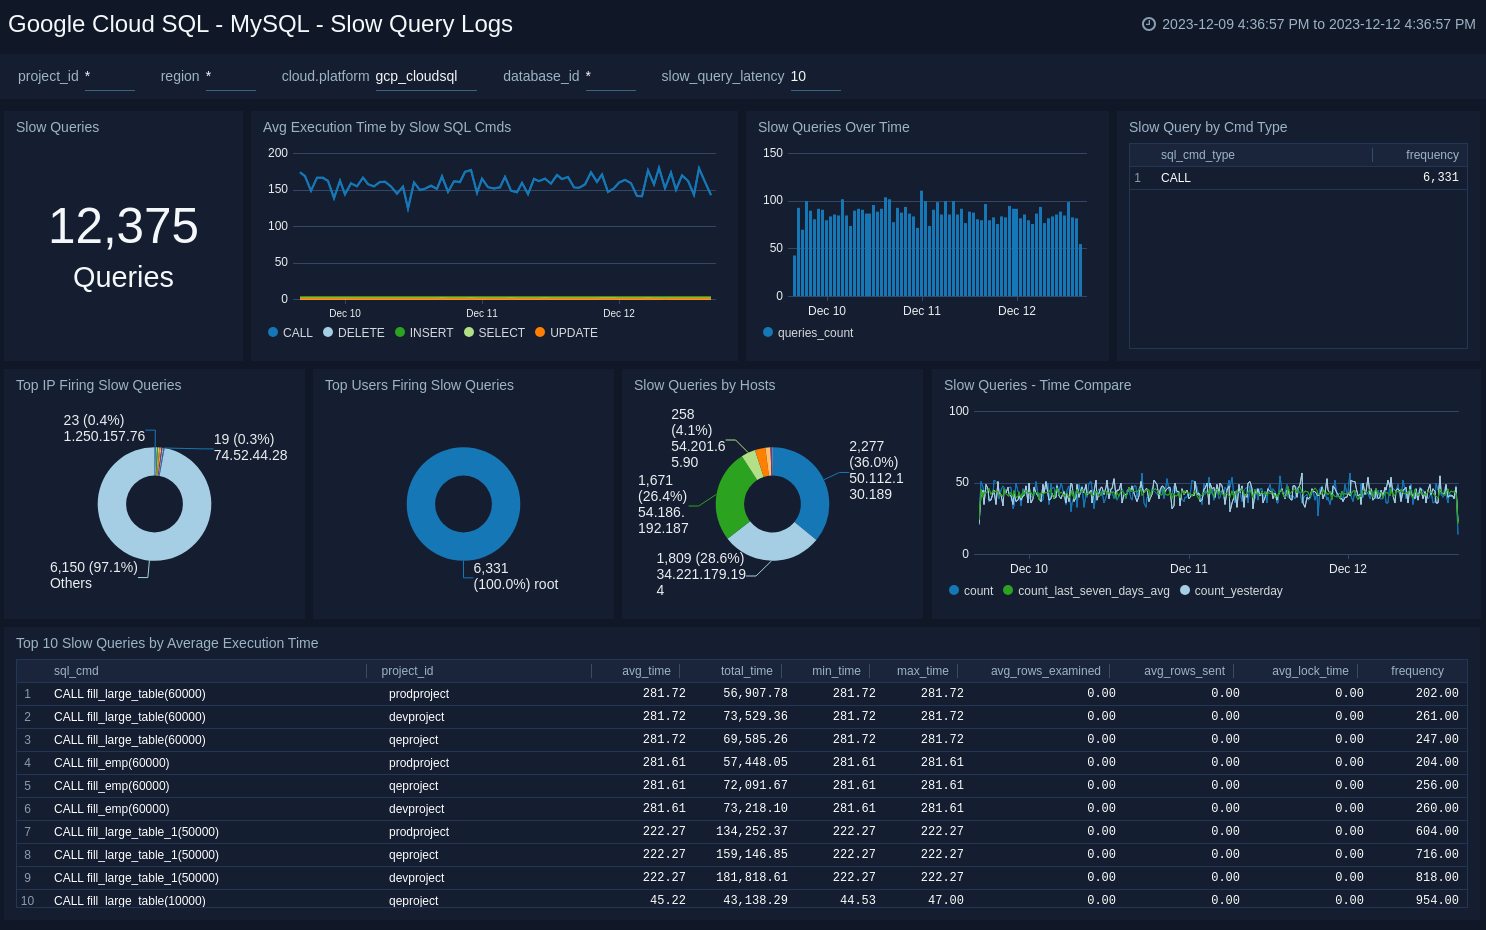Open the dashboard time range selector
This screenshot has width=1486, height=930.
[1309, 24]
